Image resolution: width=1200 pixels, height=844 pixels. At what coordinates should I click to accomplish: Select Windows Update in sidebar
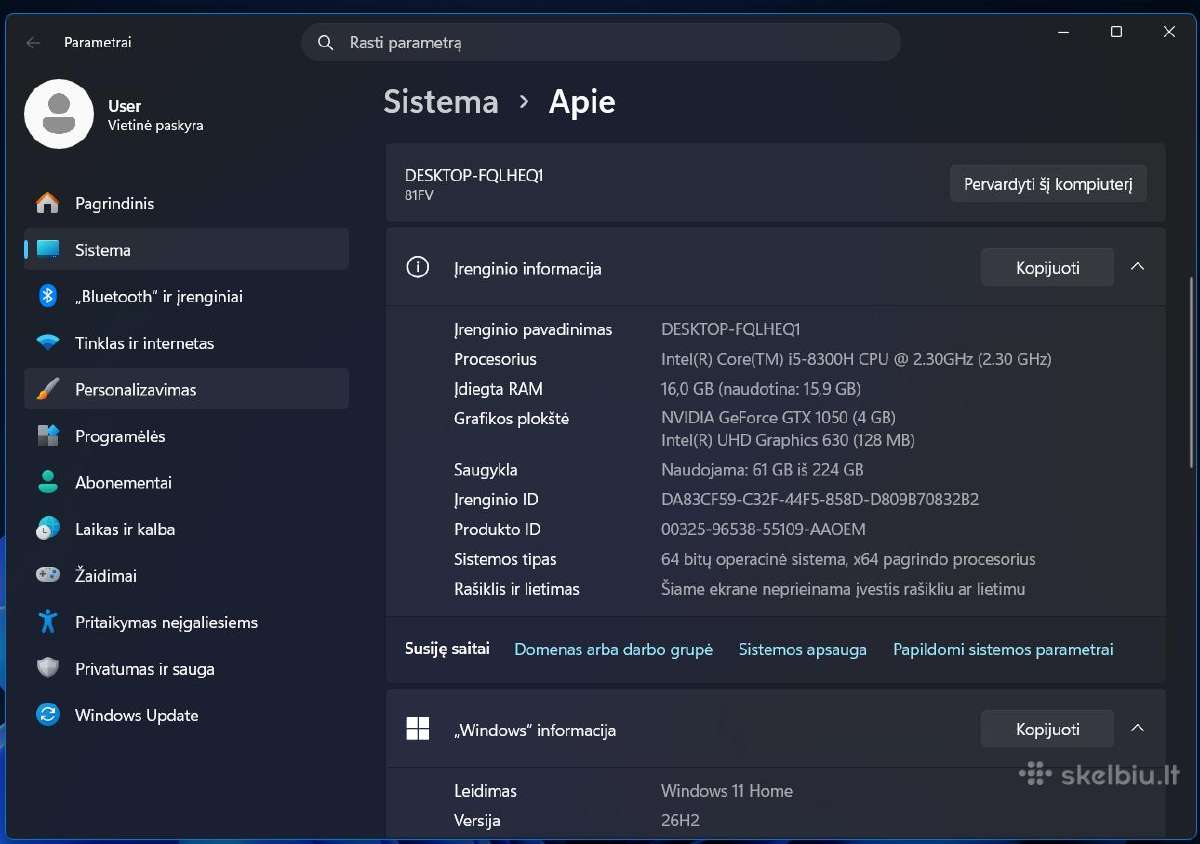tap(186, 715)
